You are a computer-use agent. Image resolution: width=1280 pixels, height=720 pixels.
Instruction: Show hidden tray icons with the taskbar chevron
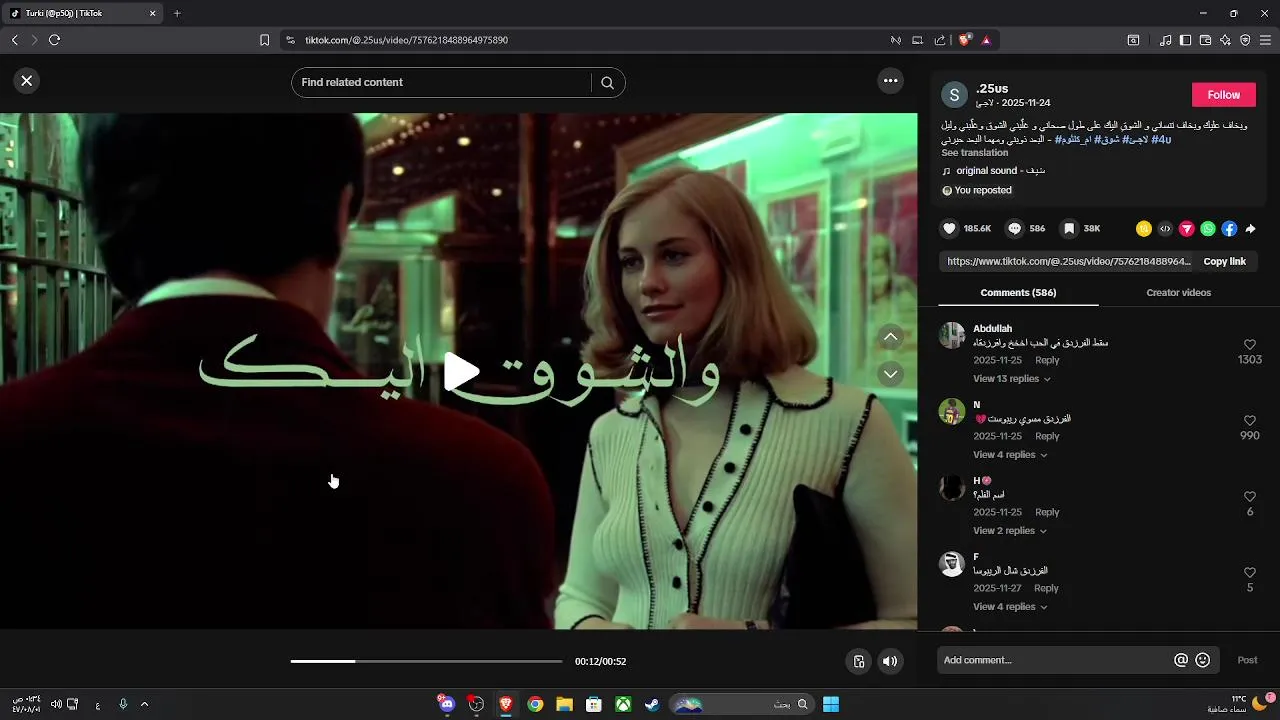click(x=144, y=704)
